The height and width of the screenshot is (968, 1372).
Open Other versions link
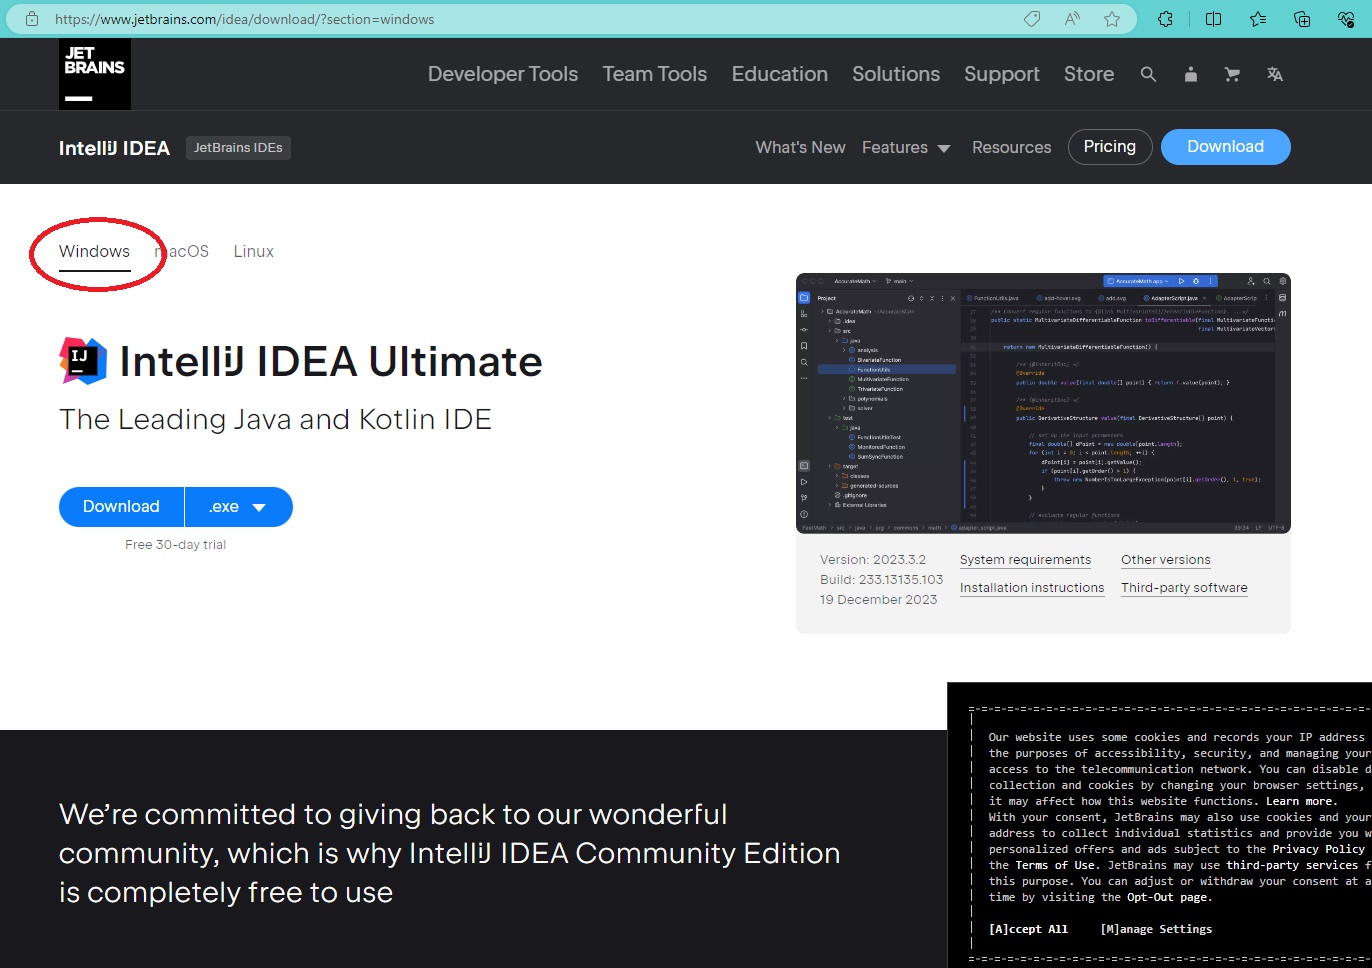point(1166,560)
